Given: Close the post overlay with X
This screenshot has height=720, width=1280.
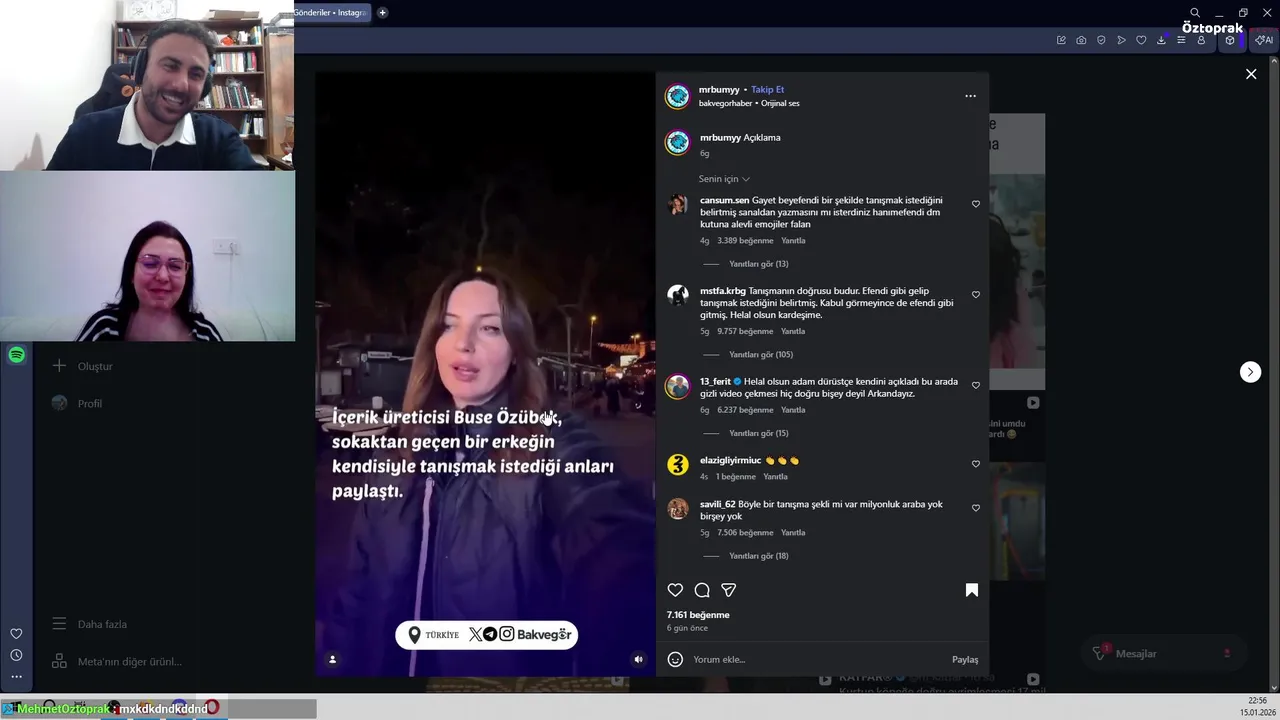Looking at the screenshot, I should point(1251,74).
